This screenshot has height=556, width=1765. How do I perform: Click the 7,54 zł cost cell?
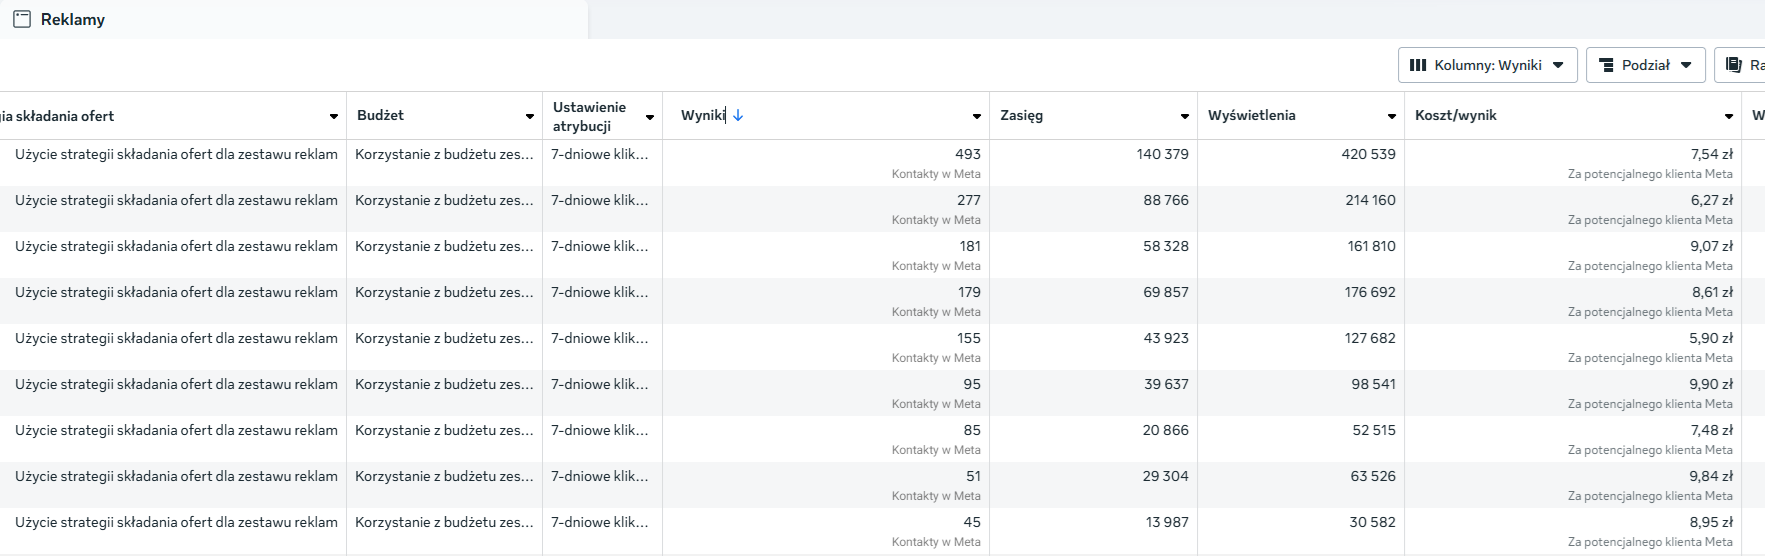(1711, 154)
